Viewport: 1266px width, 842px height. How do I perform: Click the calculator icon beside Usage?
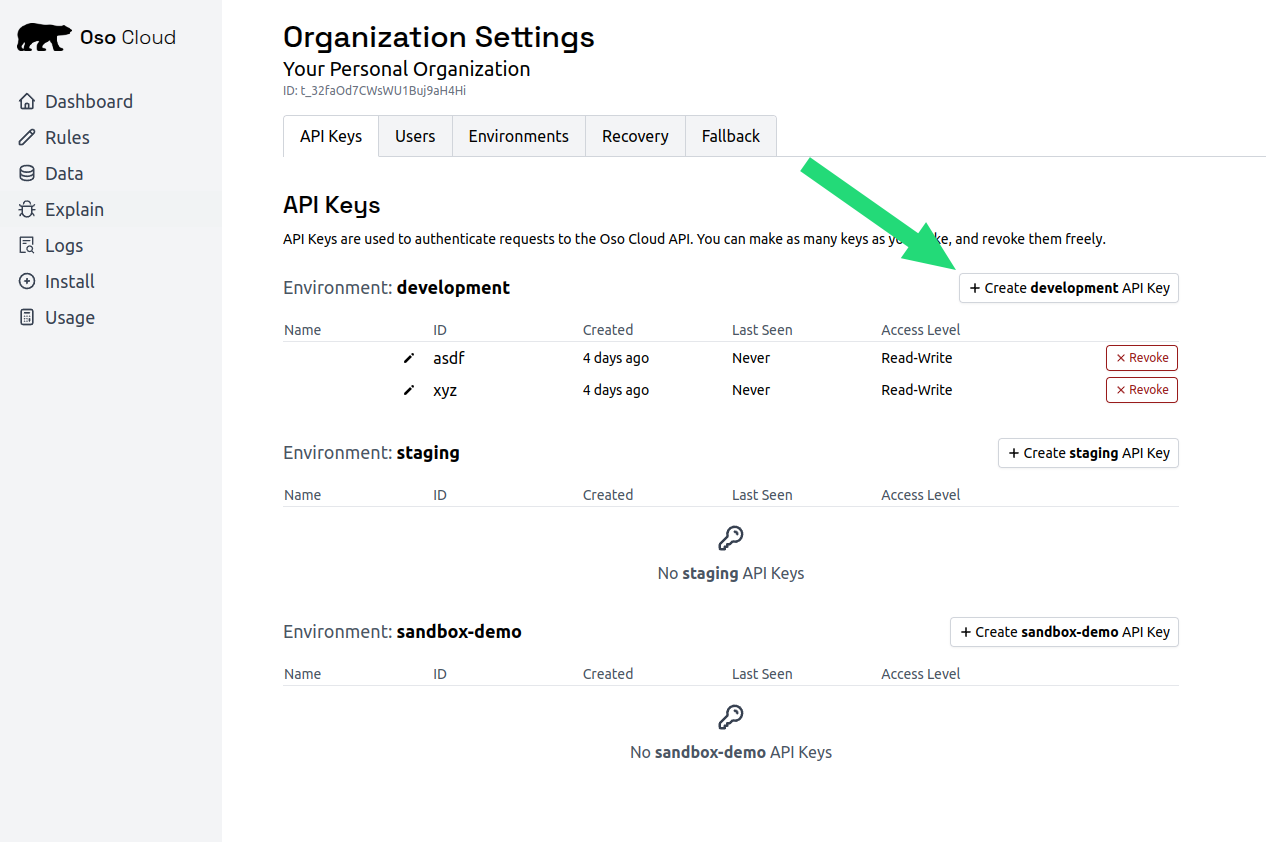click(27, 317)
